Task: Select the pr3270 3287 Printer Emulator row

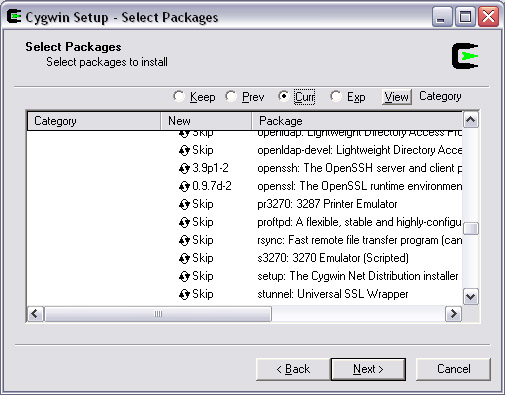Action: pyautogui.click(x=327, y=204)
